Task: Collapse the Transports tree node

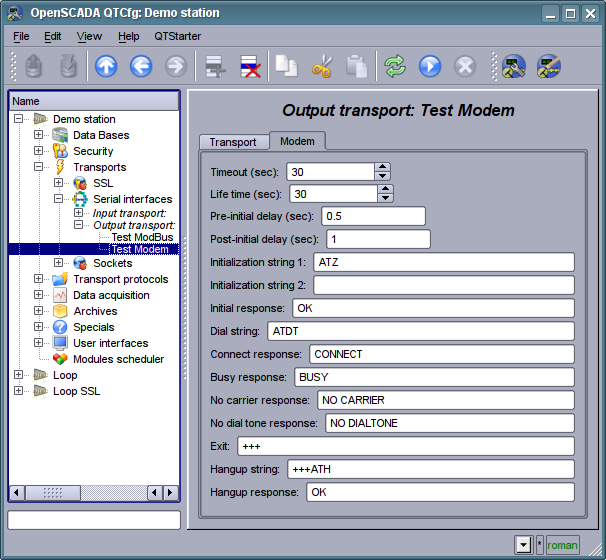Action: pyautogui.click(x=38, y=167)
